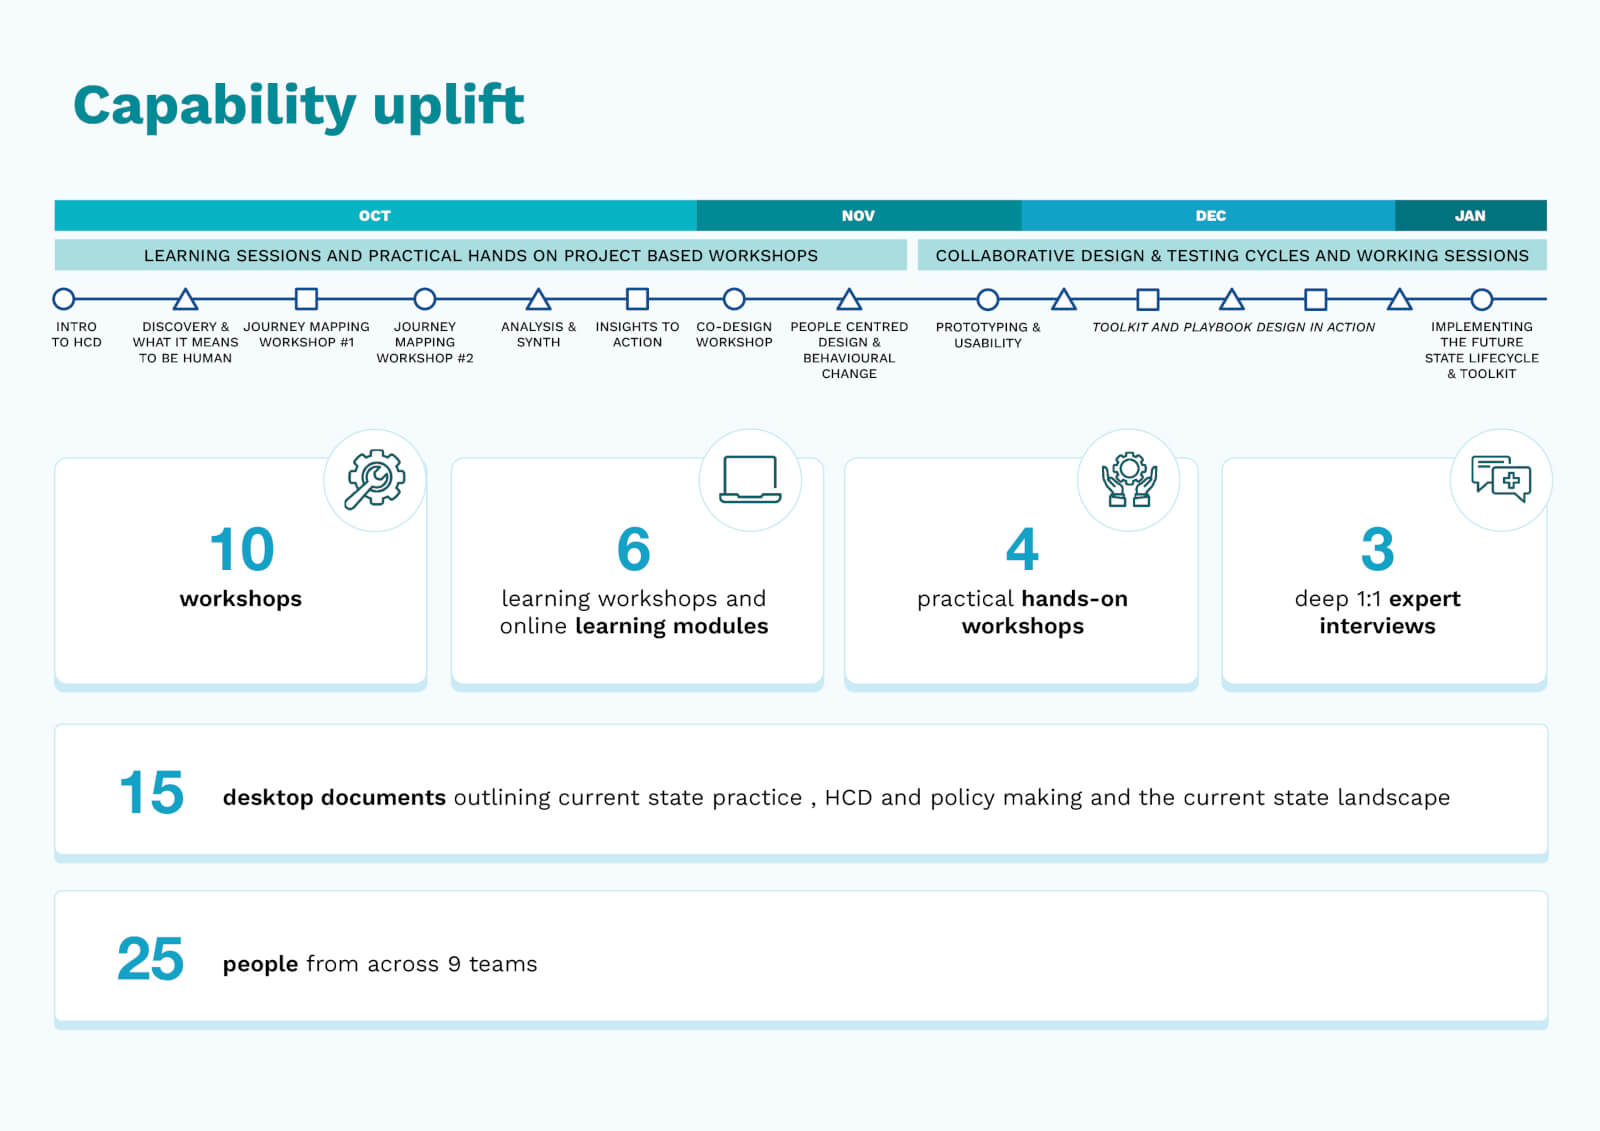Image resolution: width=1600 pixels, height=1131 pixels.
Task: Click the chat bubbles icon
Action: (1501, 479)
